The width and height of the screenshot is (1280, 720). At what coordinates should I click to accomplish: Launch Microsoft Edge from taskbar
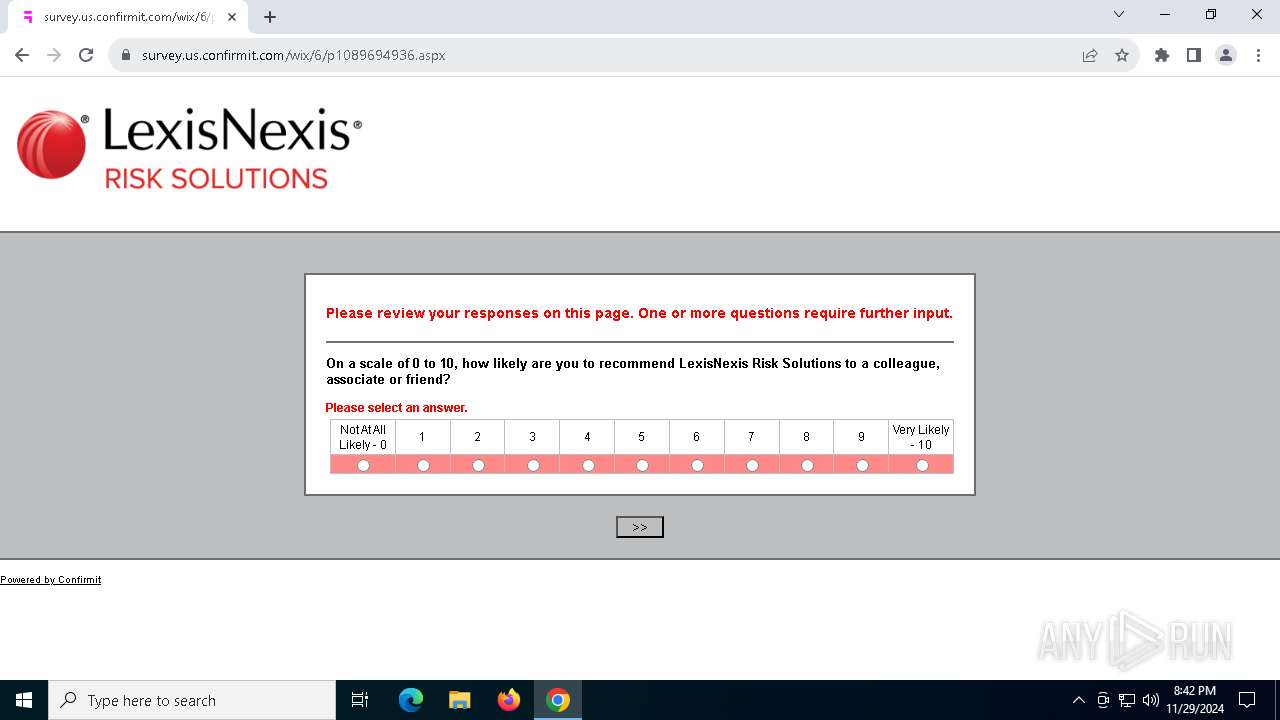point(411,700)
